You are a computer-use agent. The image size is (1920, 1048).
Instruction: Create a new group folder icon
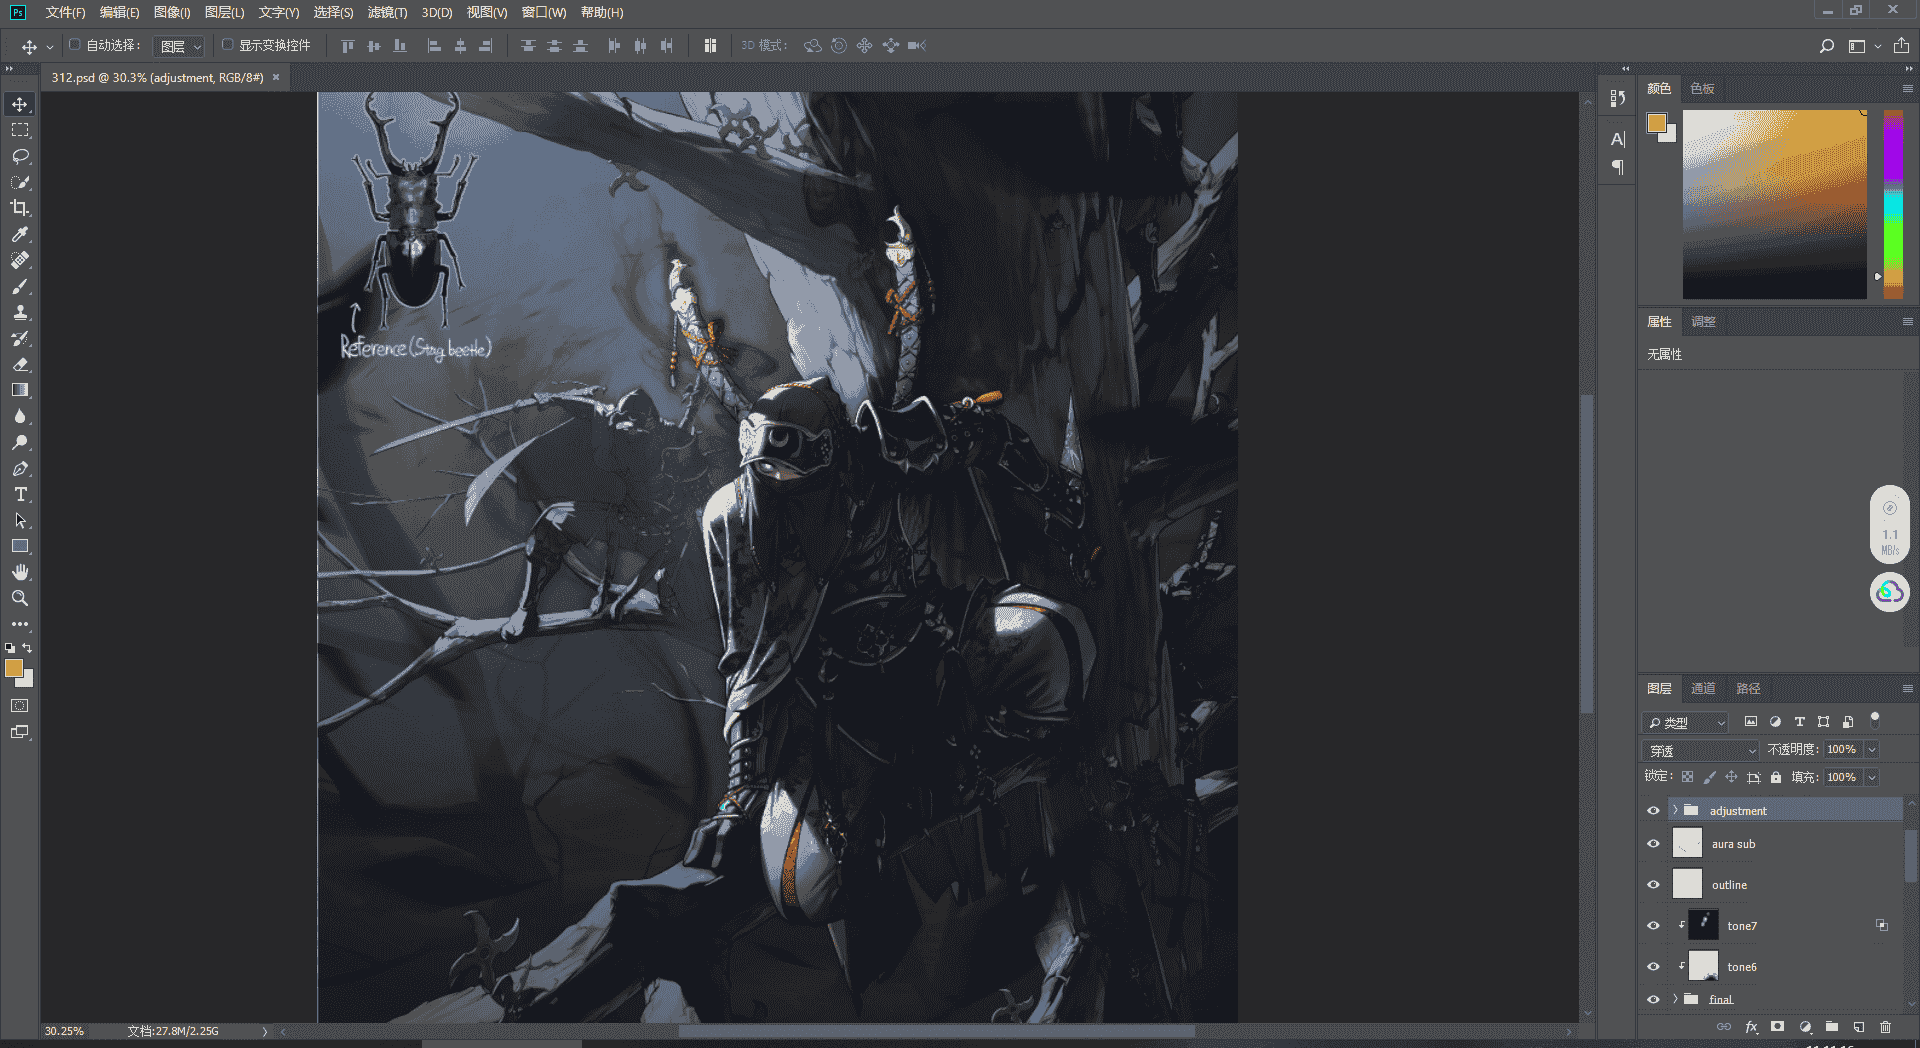point(1832,1027)
